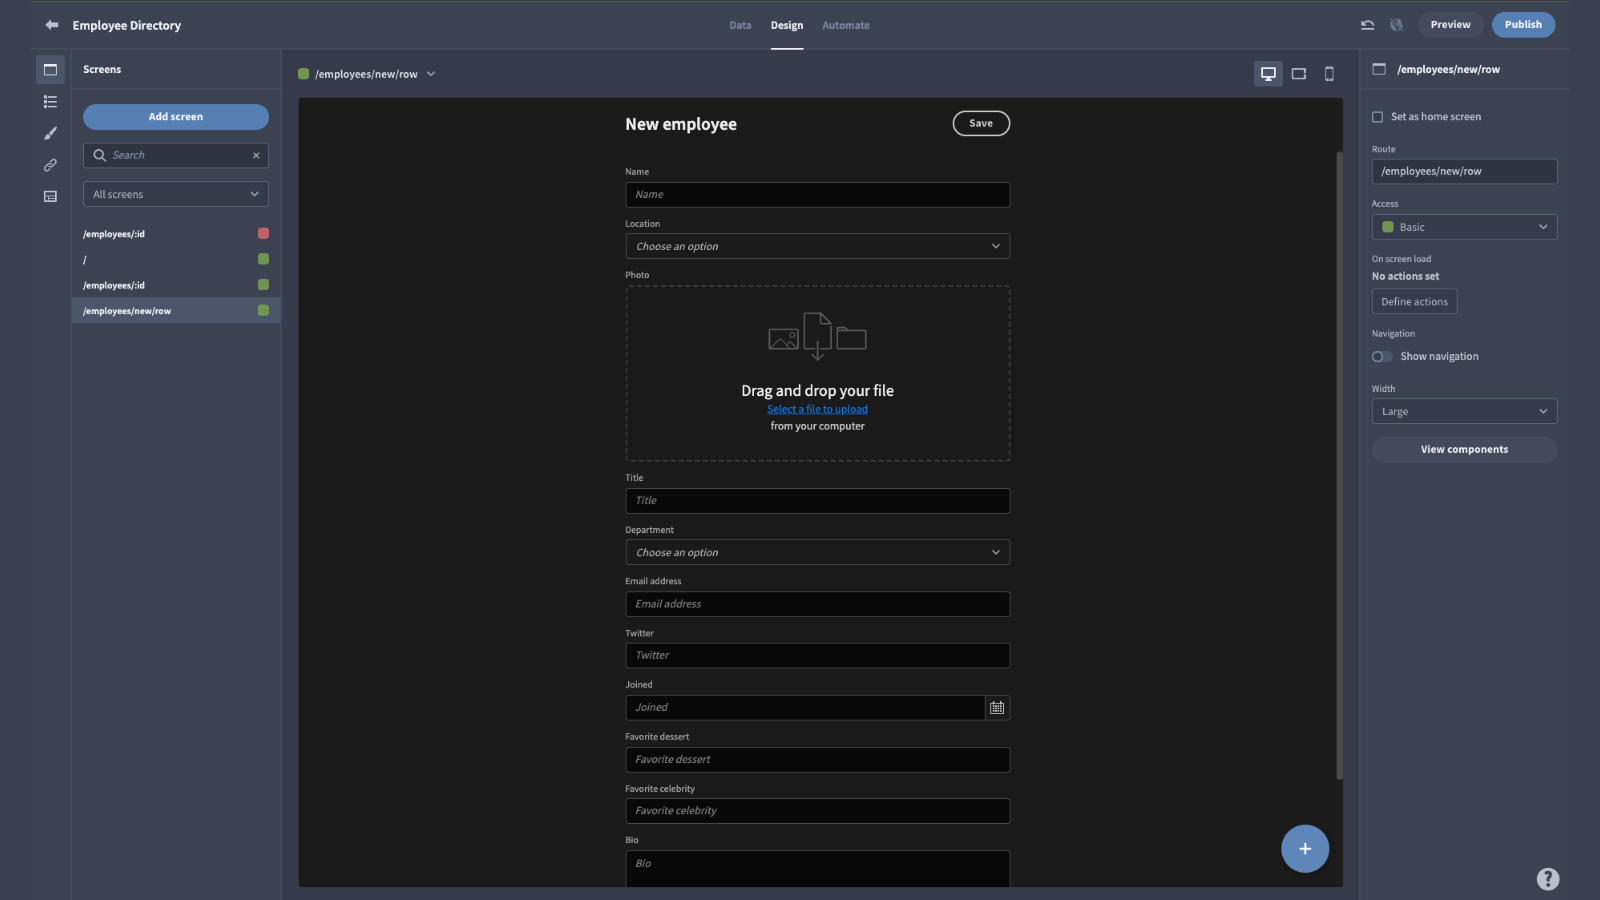Select the list panel icon in the sidebar

tap(49, 101)
